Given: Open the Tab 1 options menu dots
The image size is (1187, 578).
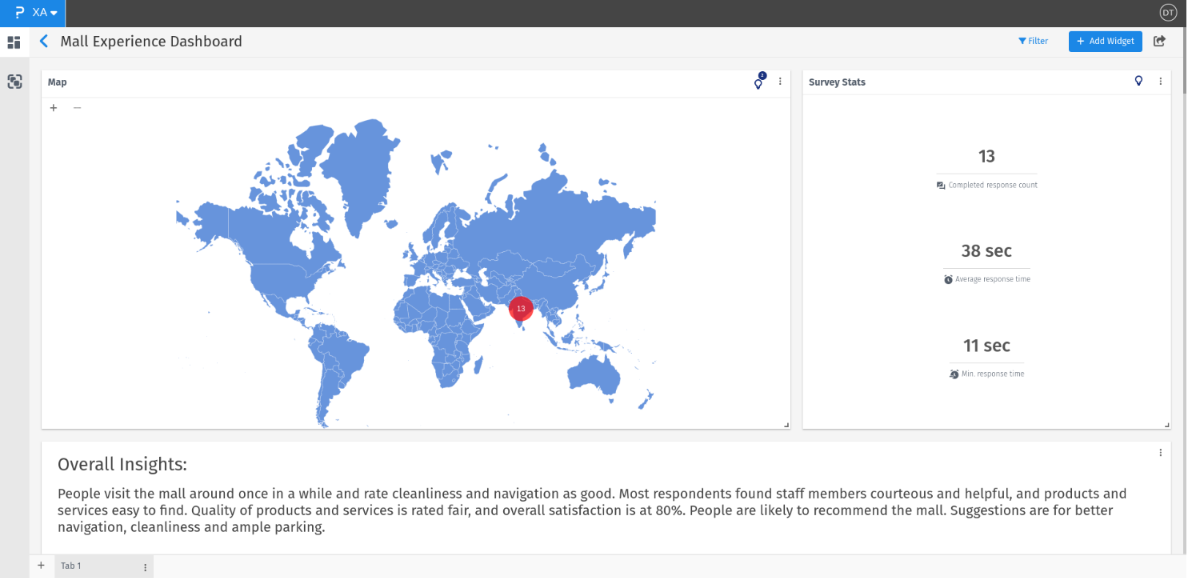Looking at the screenshot, I should coord(145,567).
